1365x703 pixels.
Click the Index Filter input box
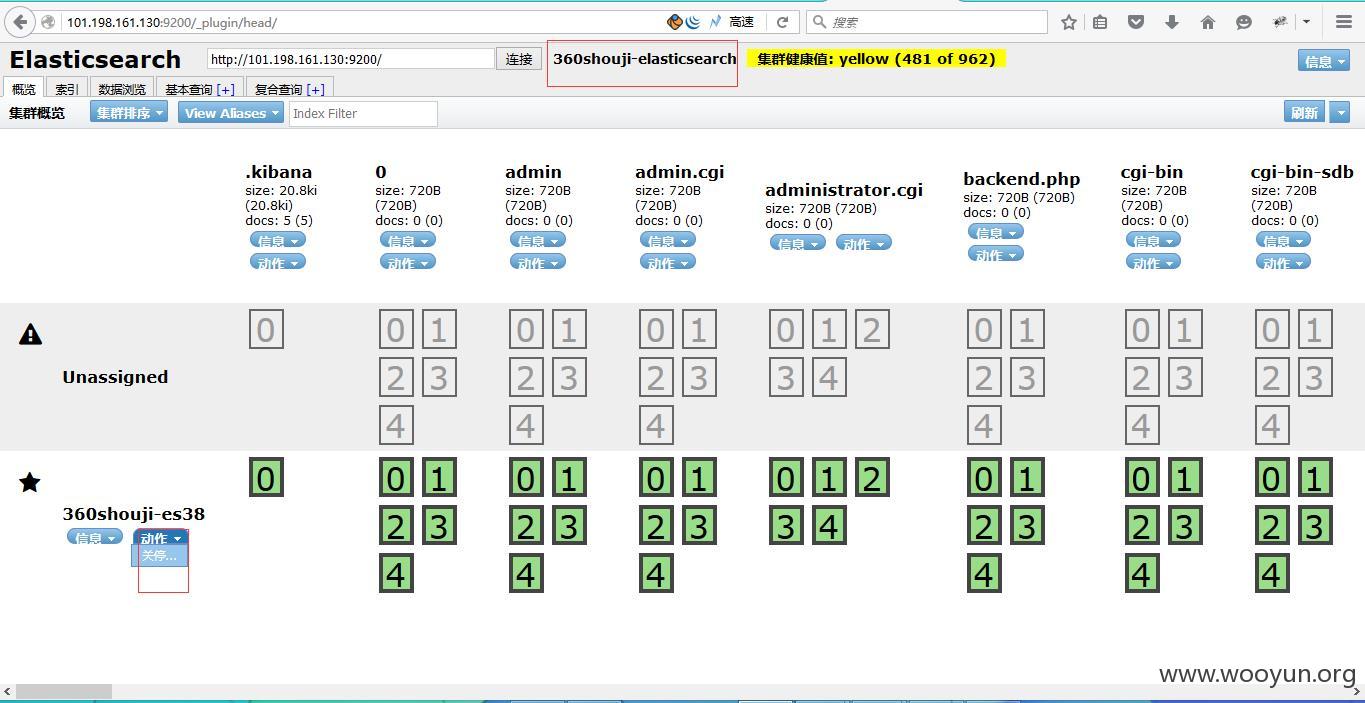363,113
